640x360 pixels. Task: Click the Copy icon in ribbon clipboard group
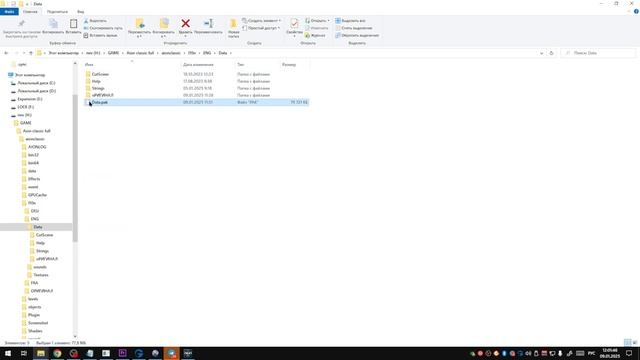click(53, 24)
